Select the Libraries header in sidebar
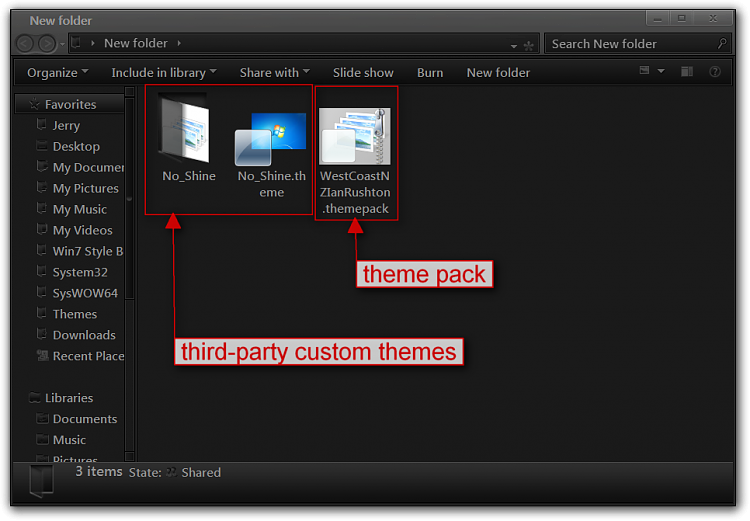 click(x=69, y=398)
